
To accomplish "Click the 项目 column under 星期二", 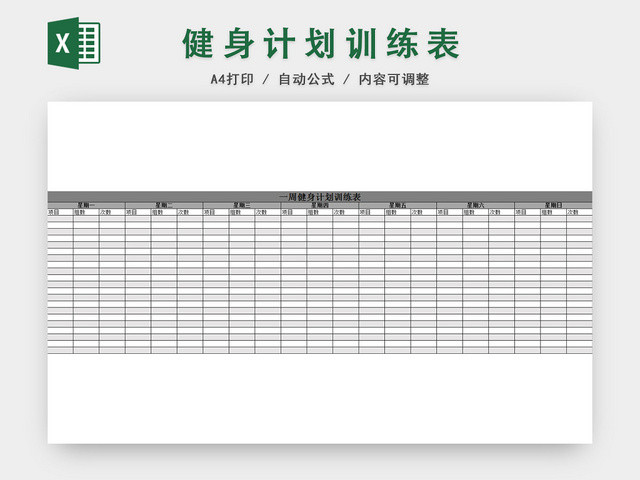I will 138,212.
